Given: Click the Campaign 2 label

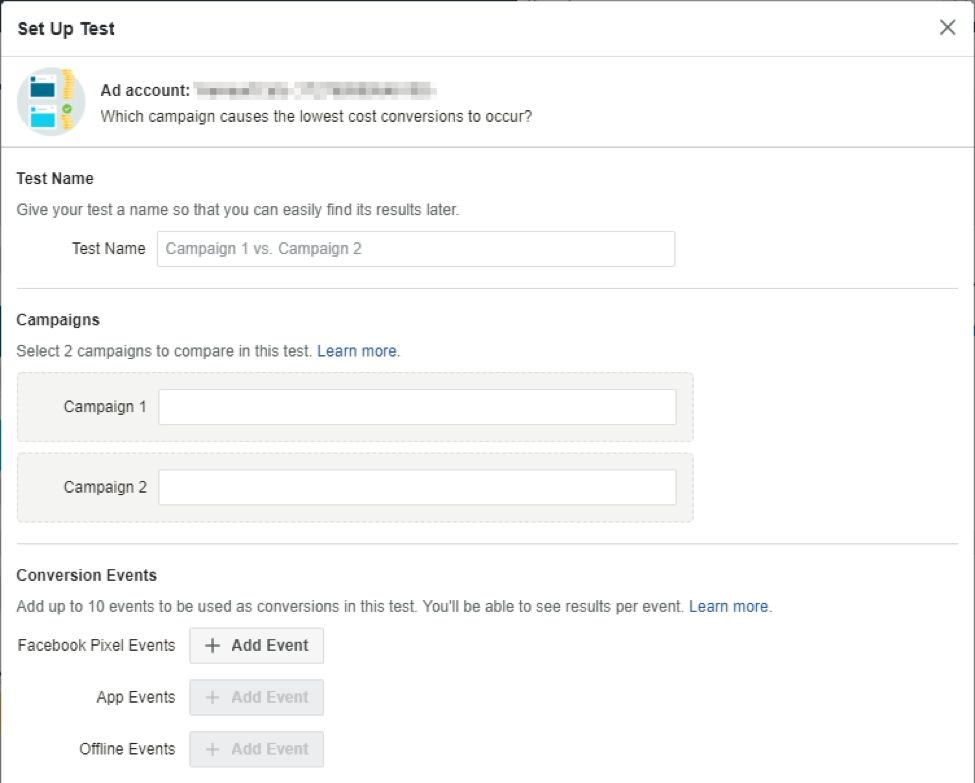Looking at the screenshot, I should pos(105,487).
